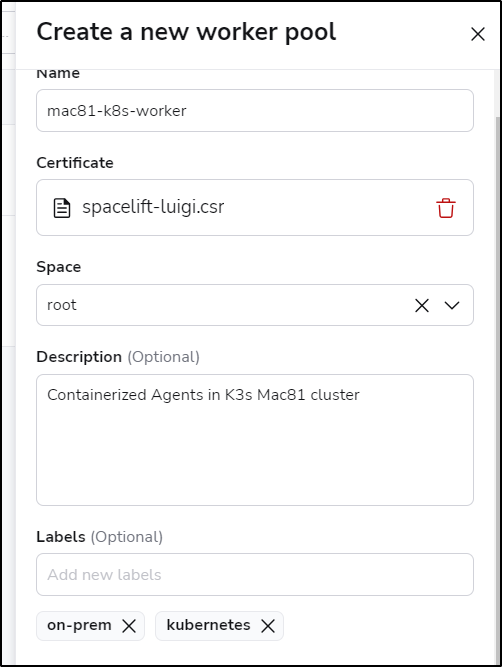Screen dimensions: 502x667
Task: Click the Certificate field label
Action: coord(75,162)
